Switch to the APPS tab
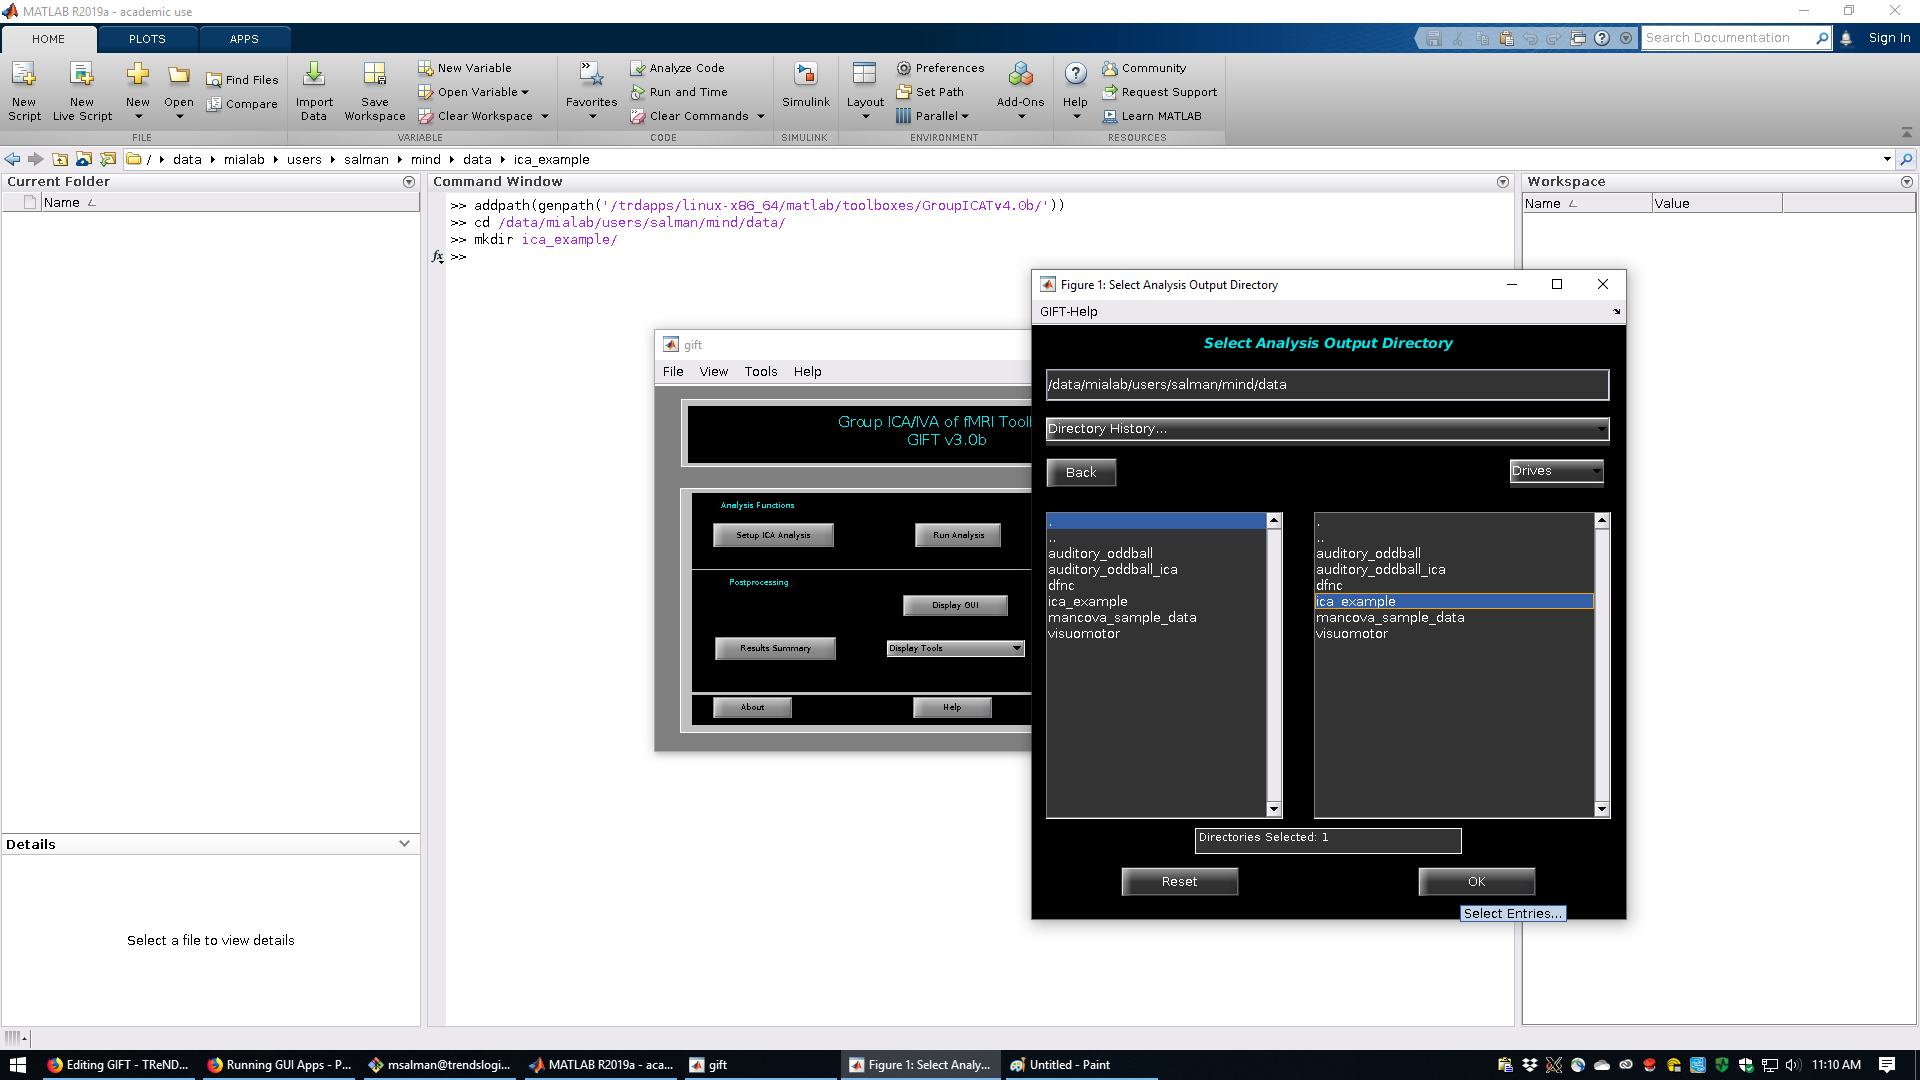This screenshot has width=1920, height=1080. click(x=244, y=39)
